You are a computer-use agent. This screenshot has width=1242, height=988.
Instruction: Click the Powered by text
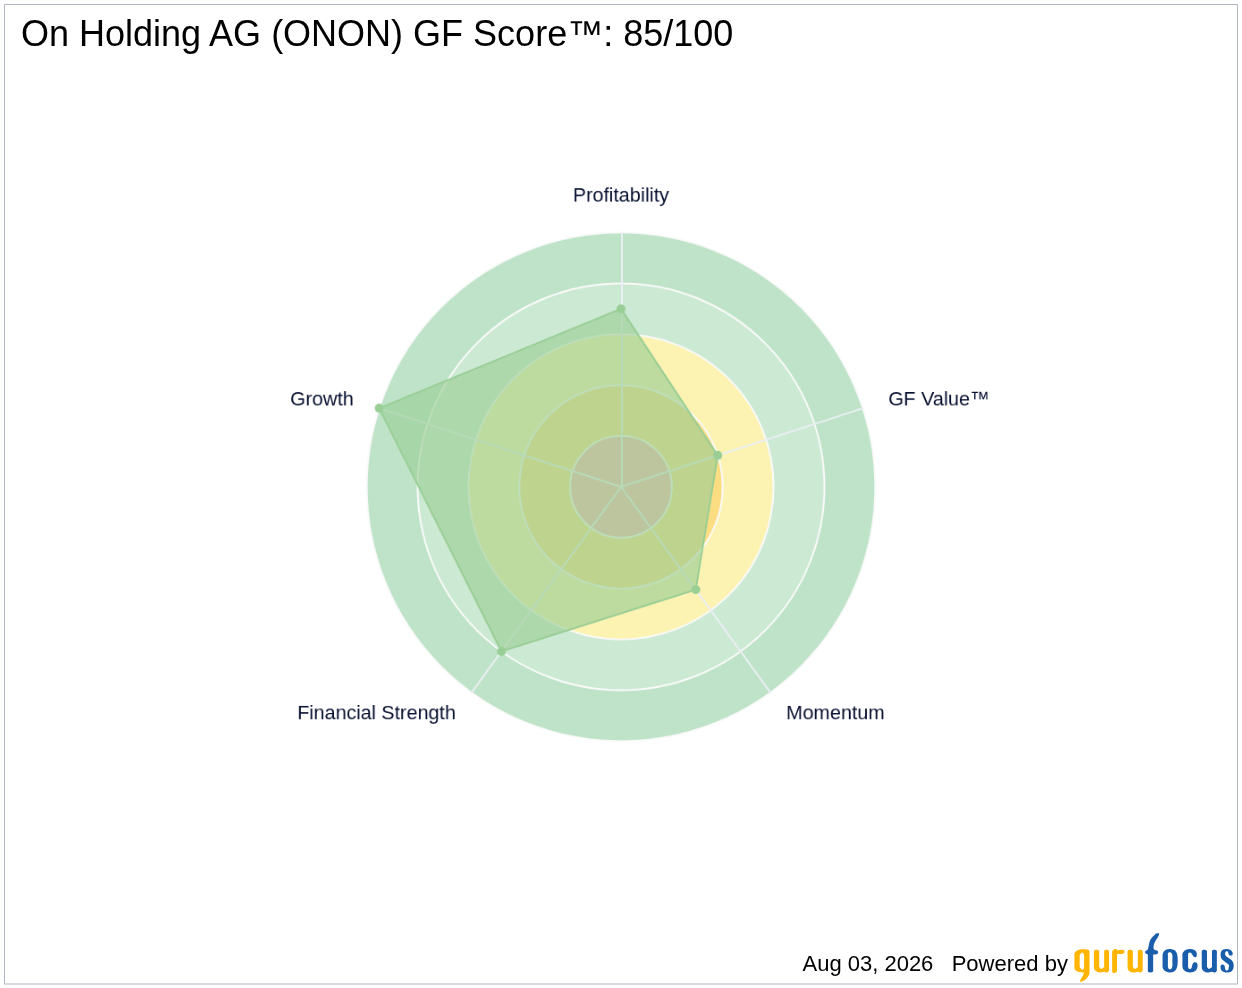tap(1010, 964)
